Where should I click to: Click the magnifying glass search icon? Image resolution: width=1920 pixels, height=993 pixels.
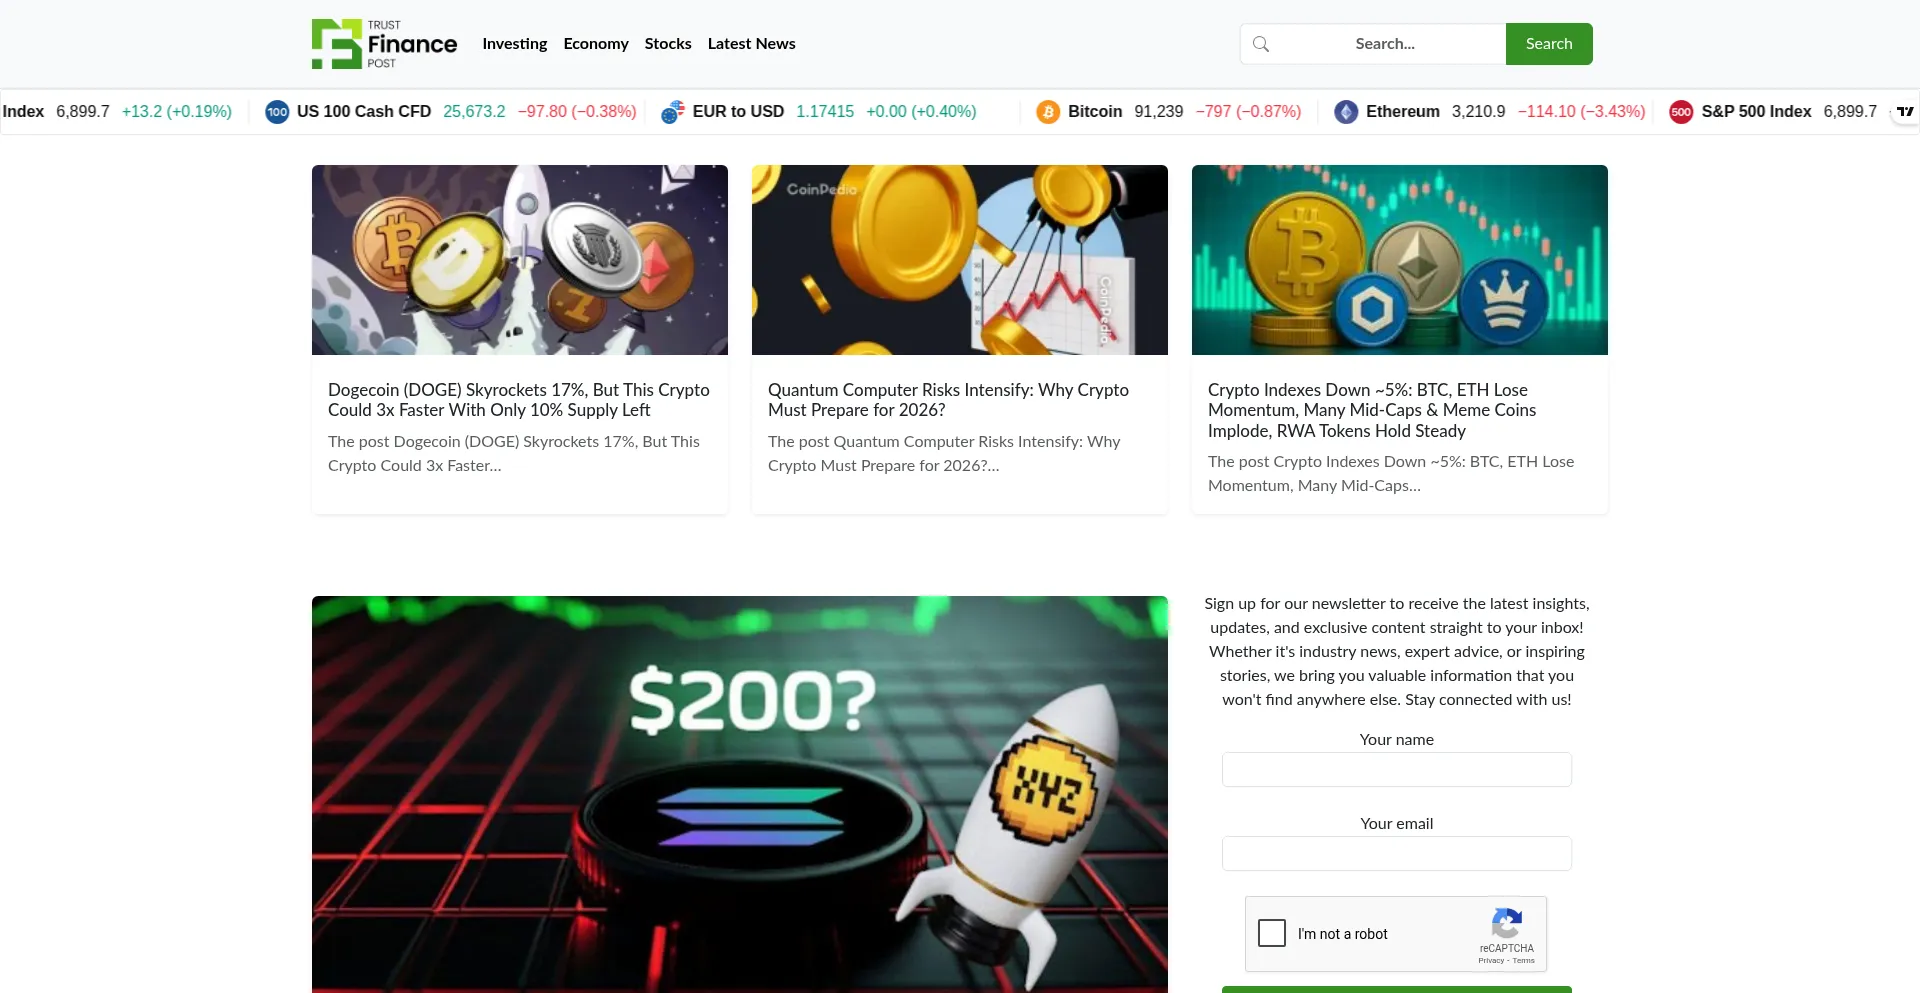(x=1261, y=44)
